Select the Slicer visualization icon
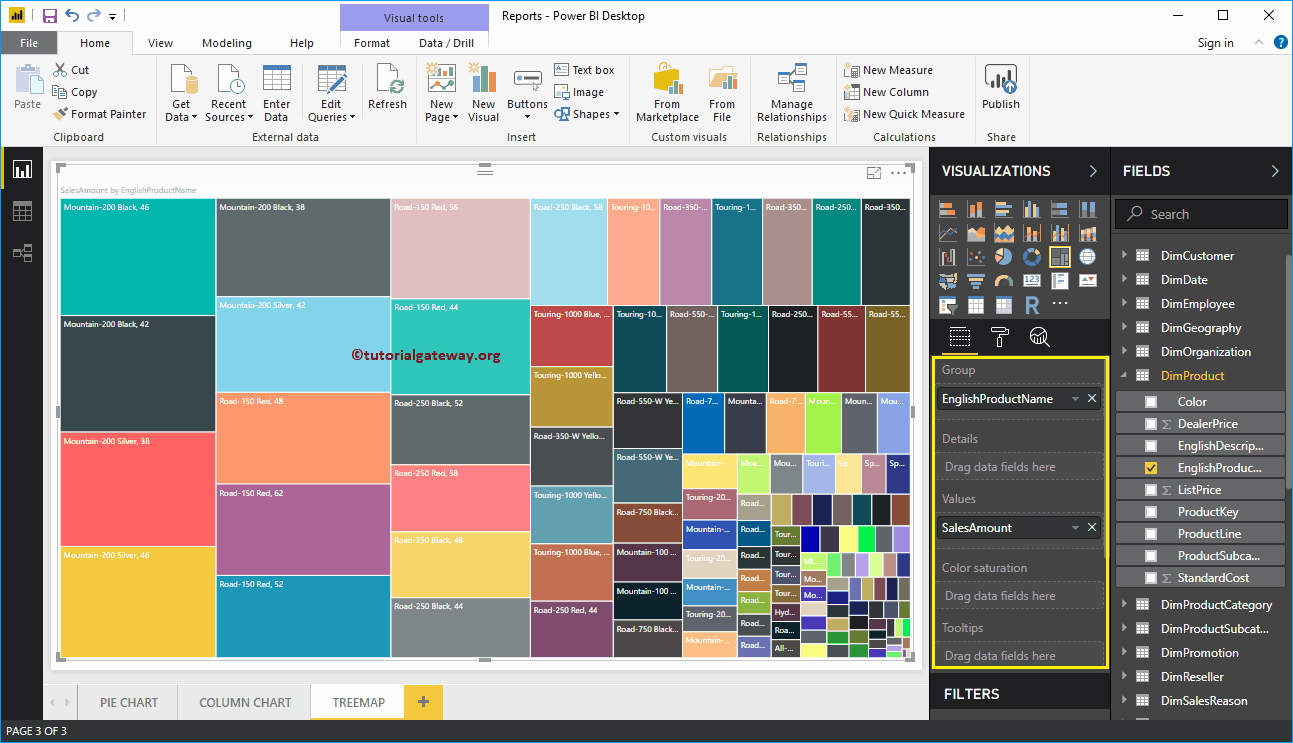 (948, 305)
